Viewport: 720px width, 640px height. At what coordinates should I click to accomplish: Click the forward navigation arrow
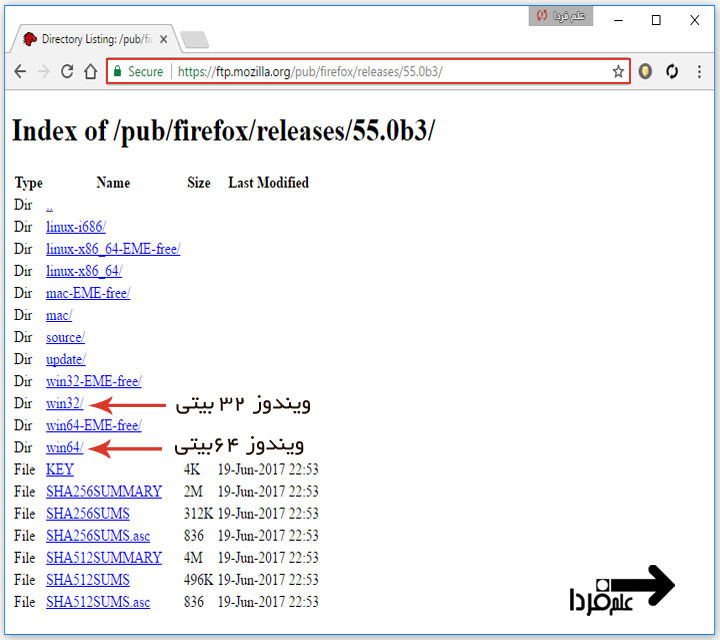pos(43,72)
